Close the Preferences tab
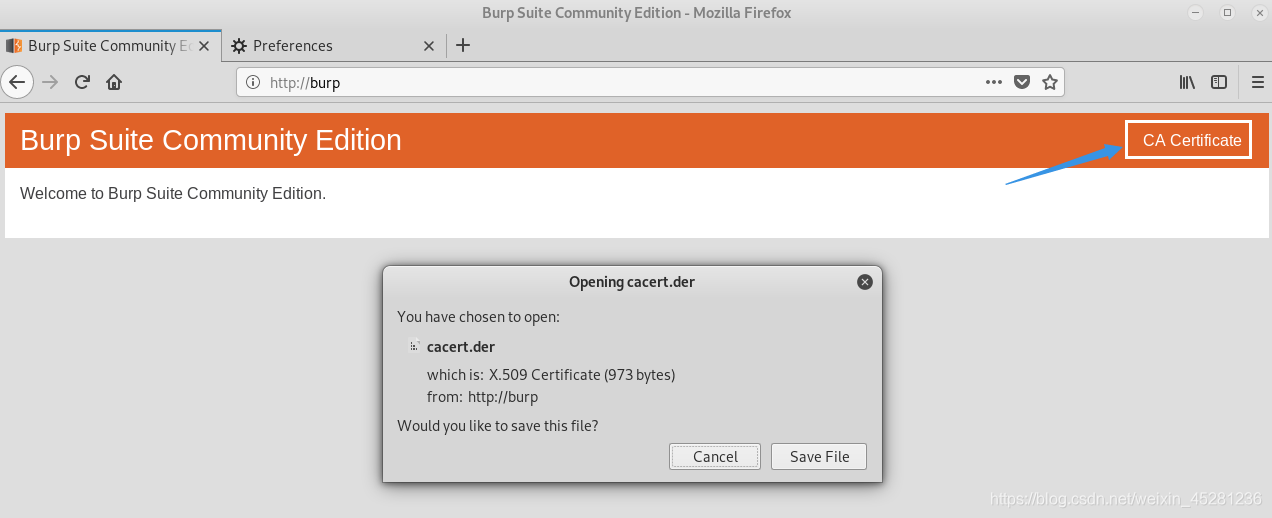 click(429, 46)
